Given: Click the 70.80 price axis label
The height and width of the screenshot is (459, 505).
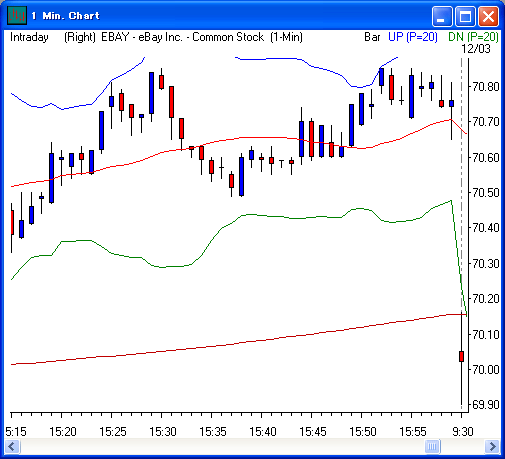Looking at the screenshot, I should pos(486,87).
